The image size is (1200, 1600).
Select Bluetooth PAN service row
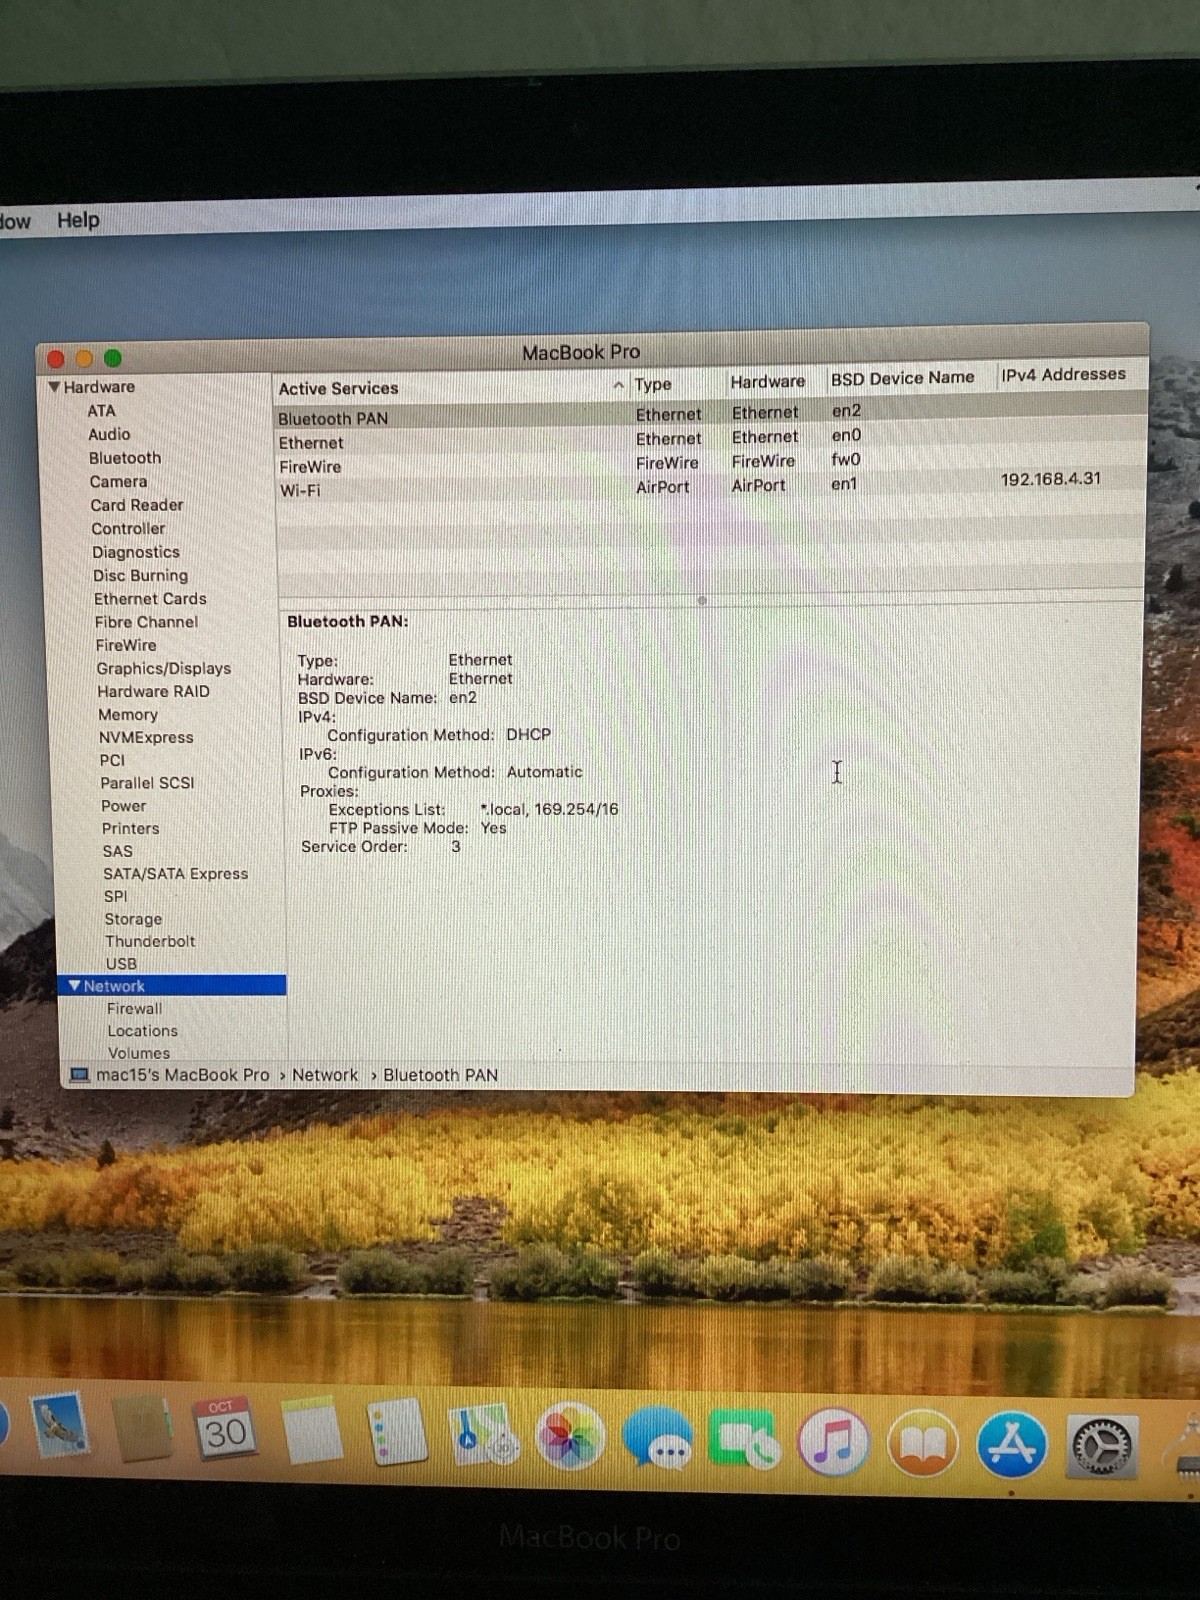[710, 414]
